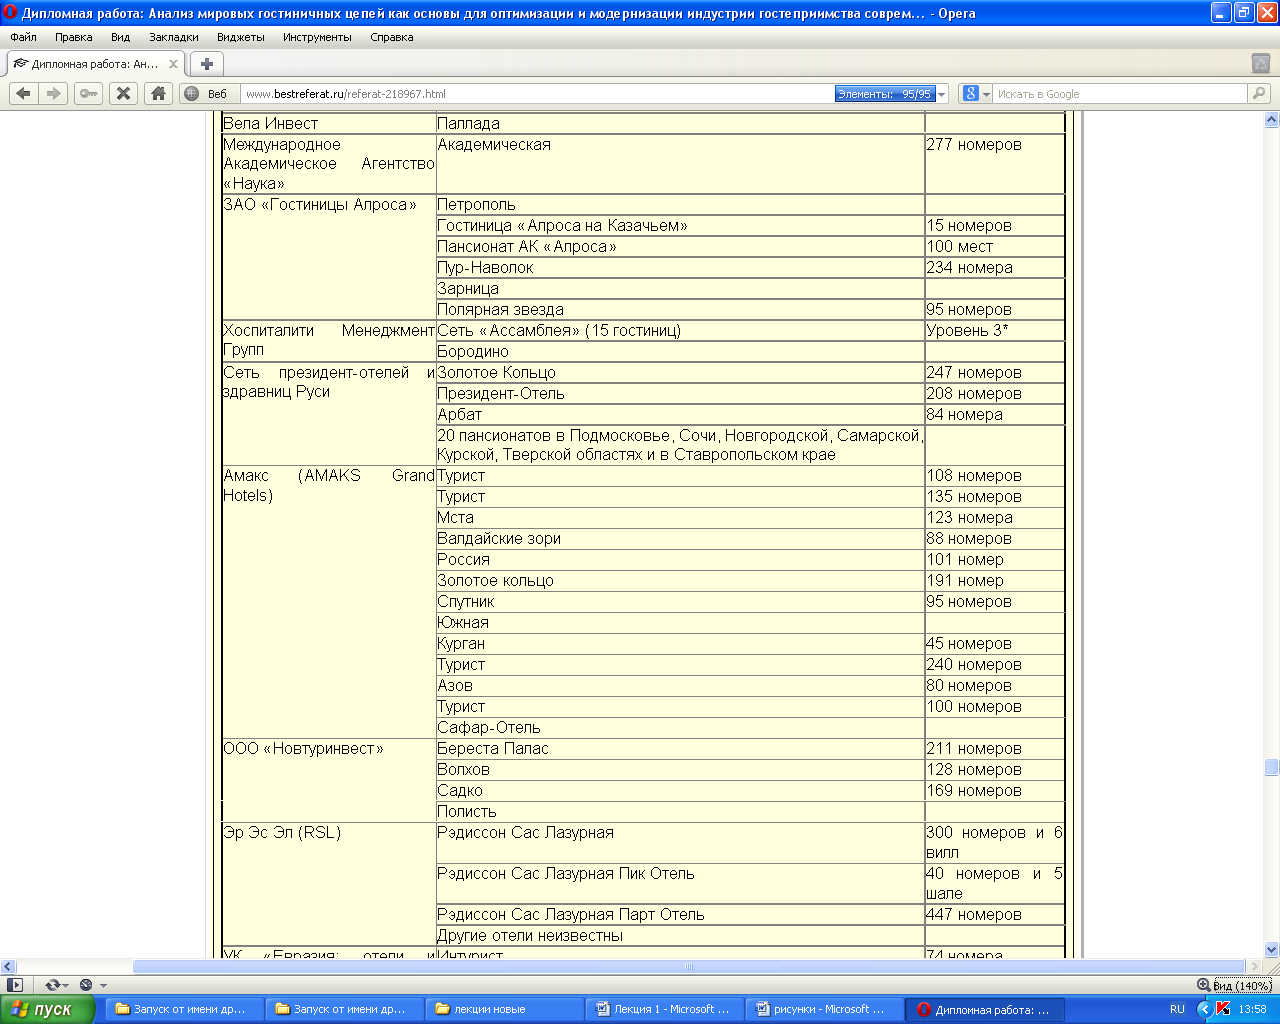This screenshot has width=1280, height=1024.
Task: Open a new tab with the plus button
Action: pyautogui.click(x=207, y=64)
